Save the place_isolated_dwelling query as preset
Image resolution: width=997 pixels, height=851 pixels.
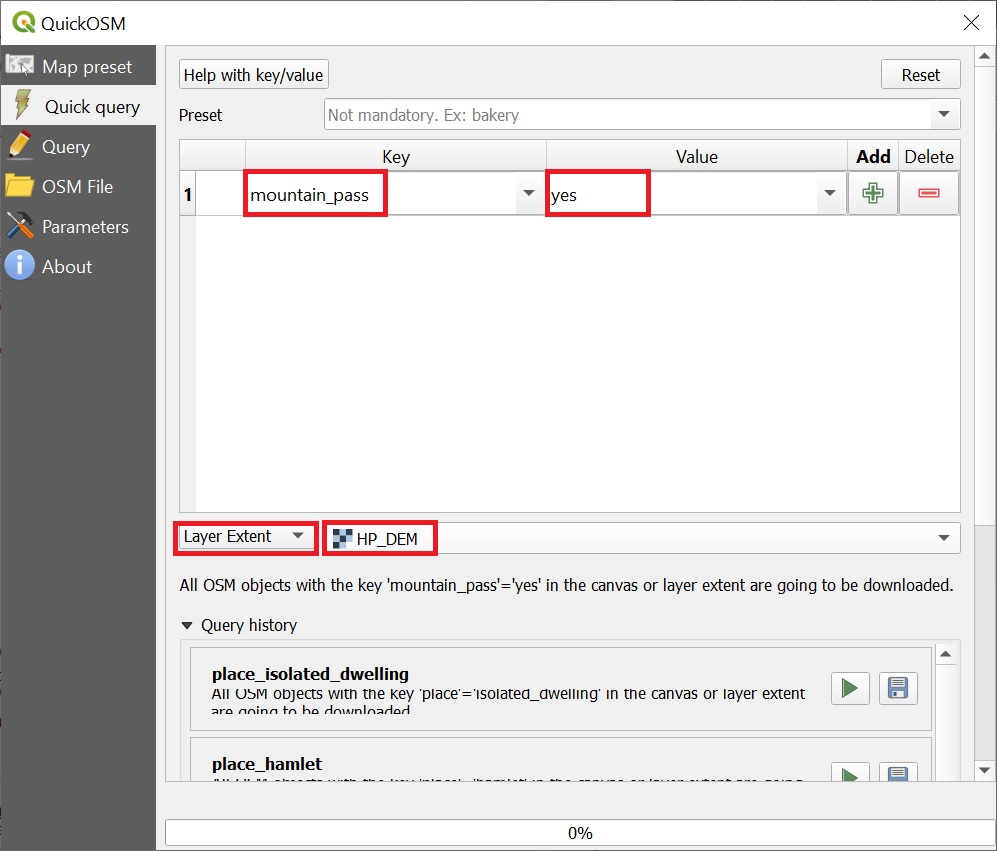click(x=898, y=688)
